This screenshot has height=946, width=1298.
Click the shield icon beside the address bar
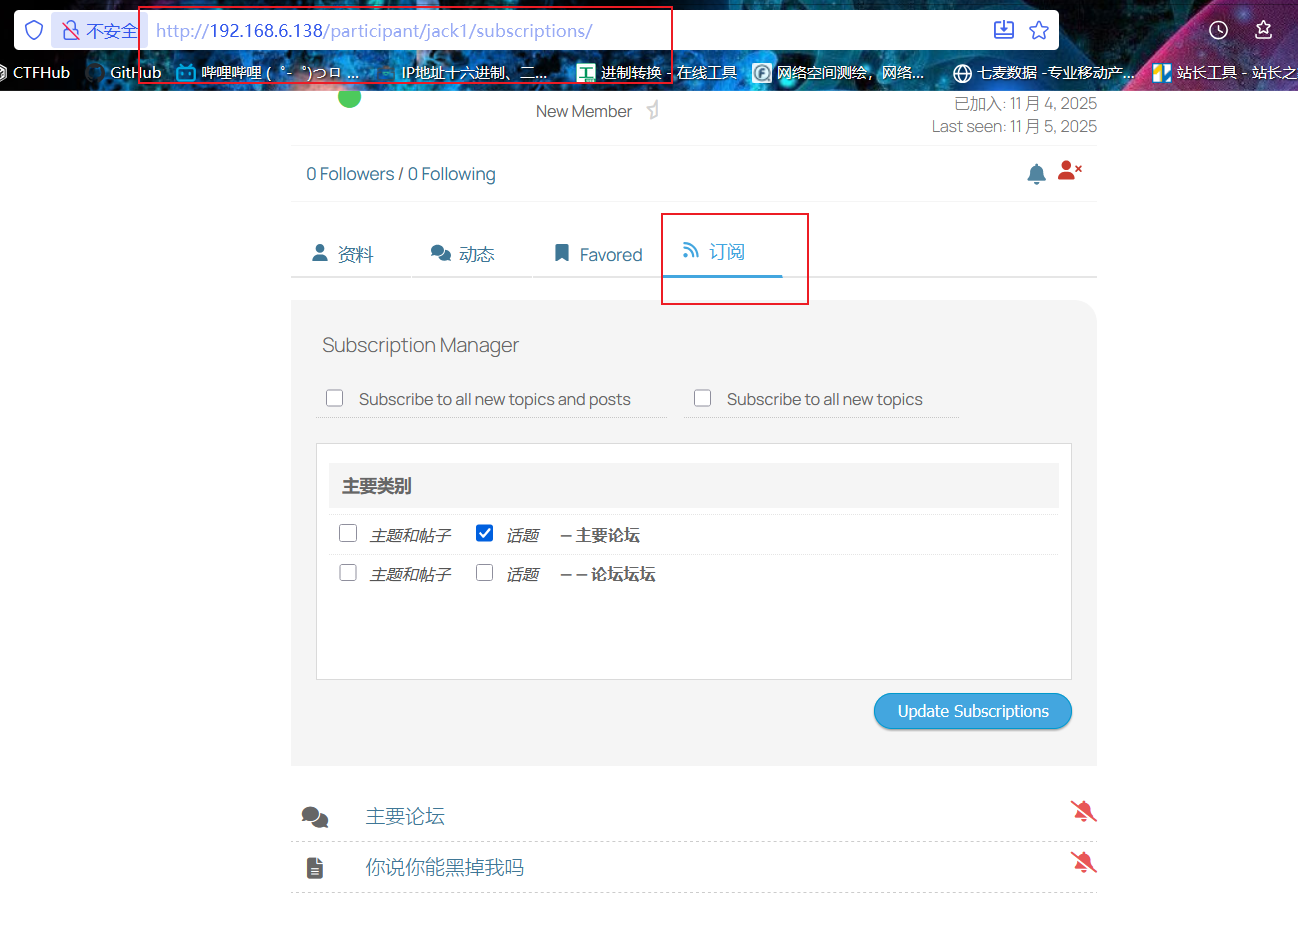(33, 30)
